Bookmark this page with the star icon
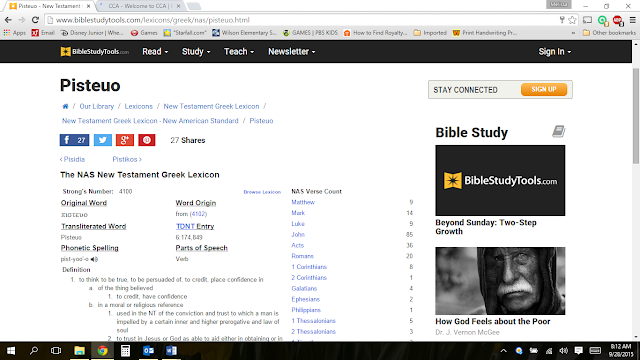The image size is (640, 360). click(572, 20)
